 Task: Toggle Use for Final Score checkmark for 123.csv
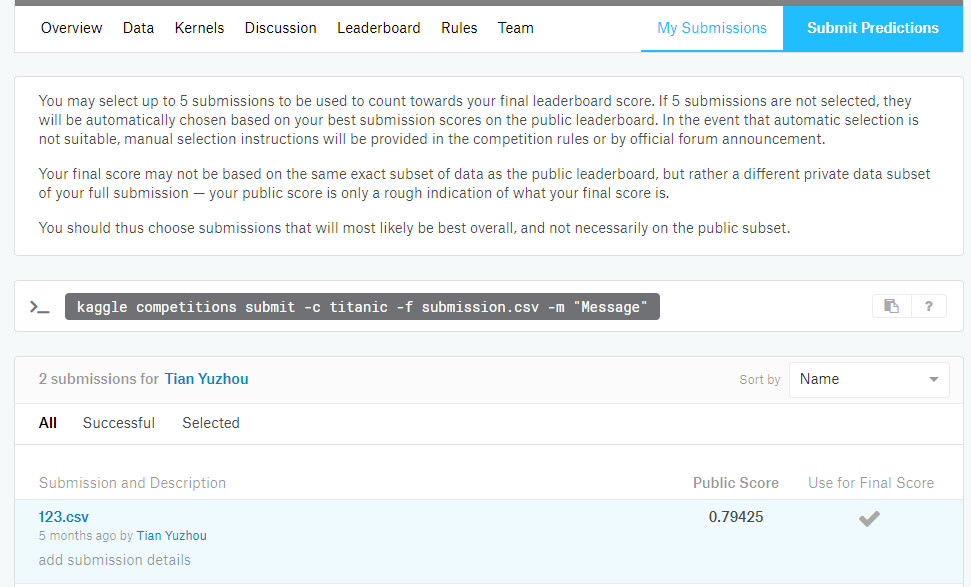(869, 518)
